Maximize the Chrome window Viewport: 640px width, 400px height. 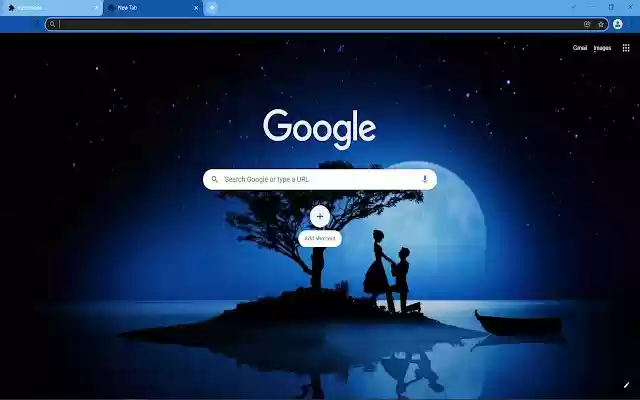[611, 7]
